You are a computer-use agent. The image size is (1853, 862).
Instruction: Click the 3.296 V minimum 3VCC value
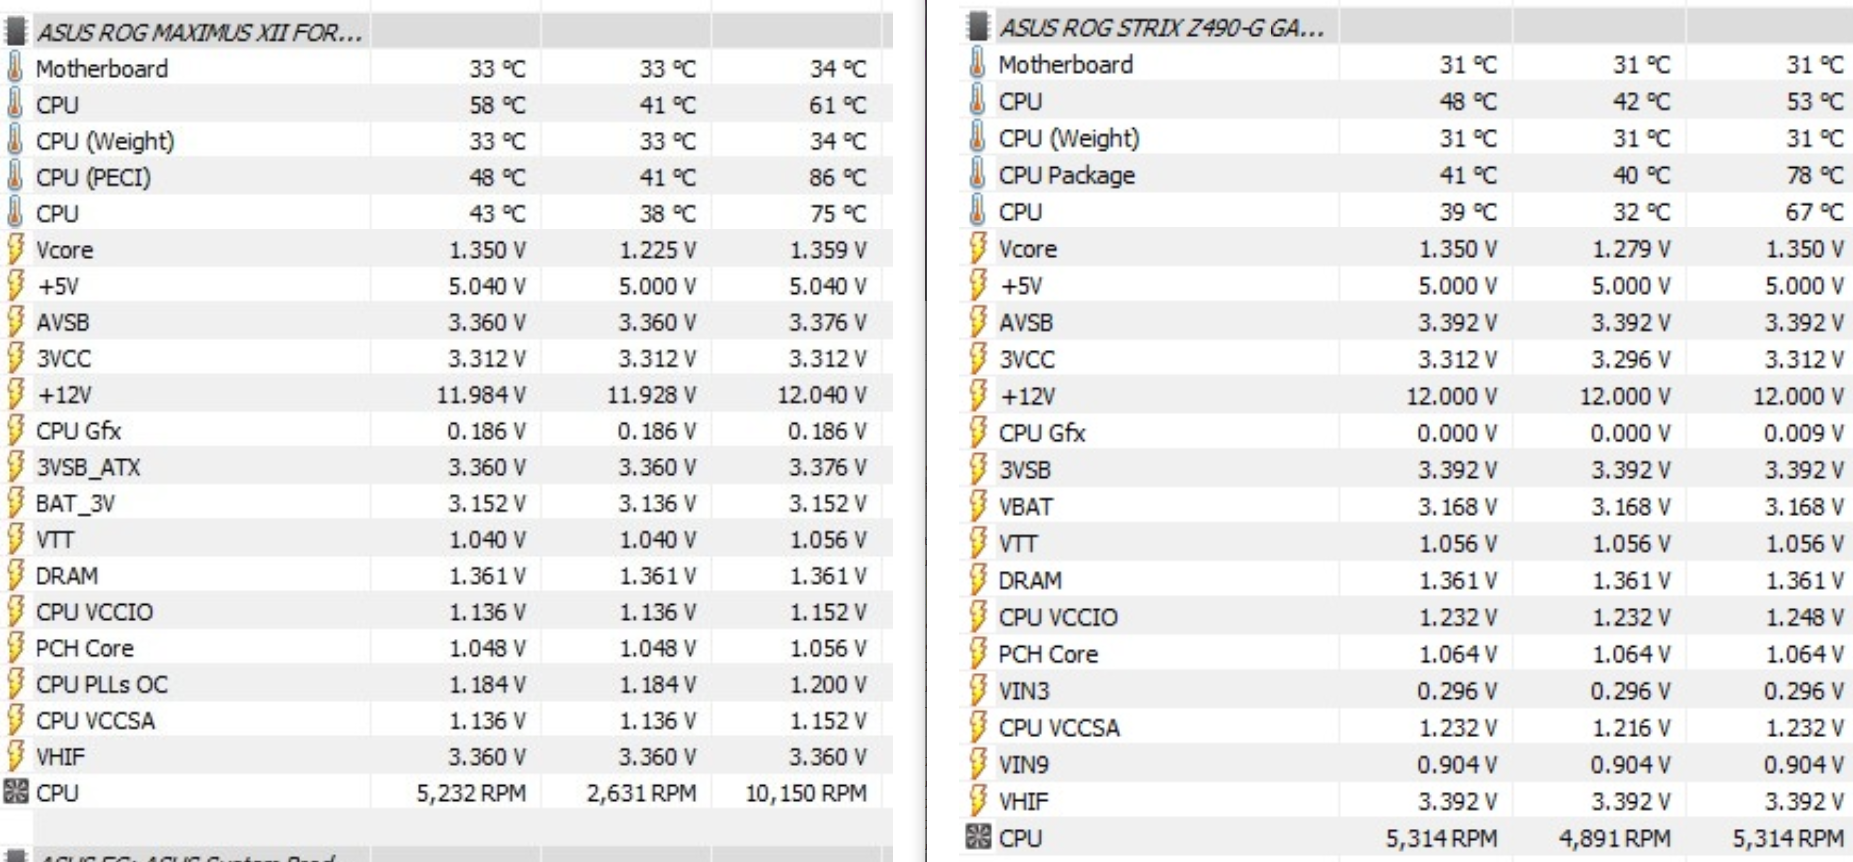tap(1631, 359)
